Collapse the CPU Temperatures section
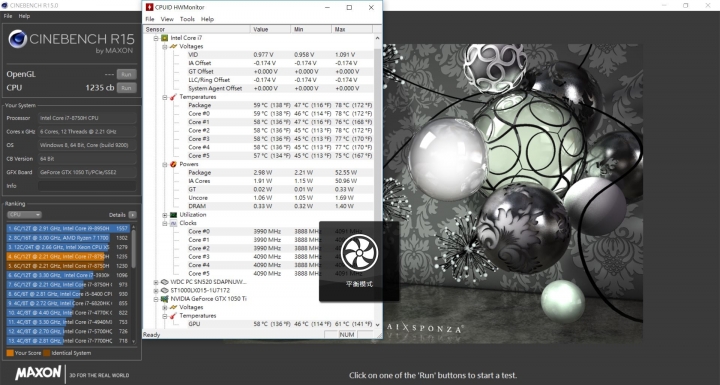 pyautogui.click(x=165, y=97)
